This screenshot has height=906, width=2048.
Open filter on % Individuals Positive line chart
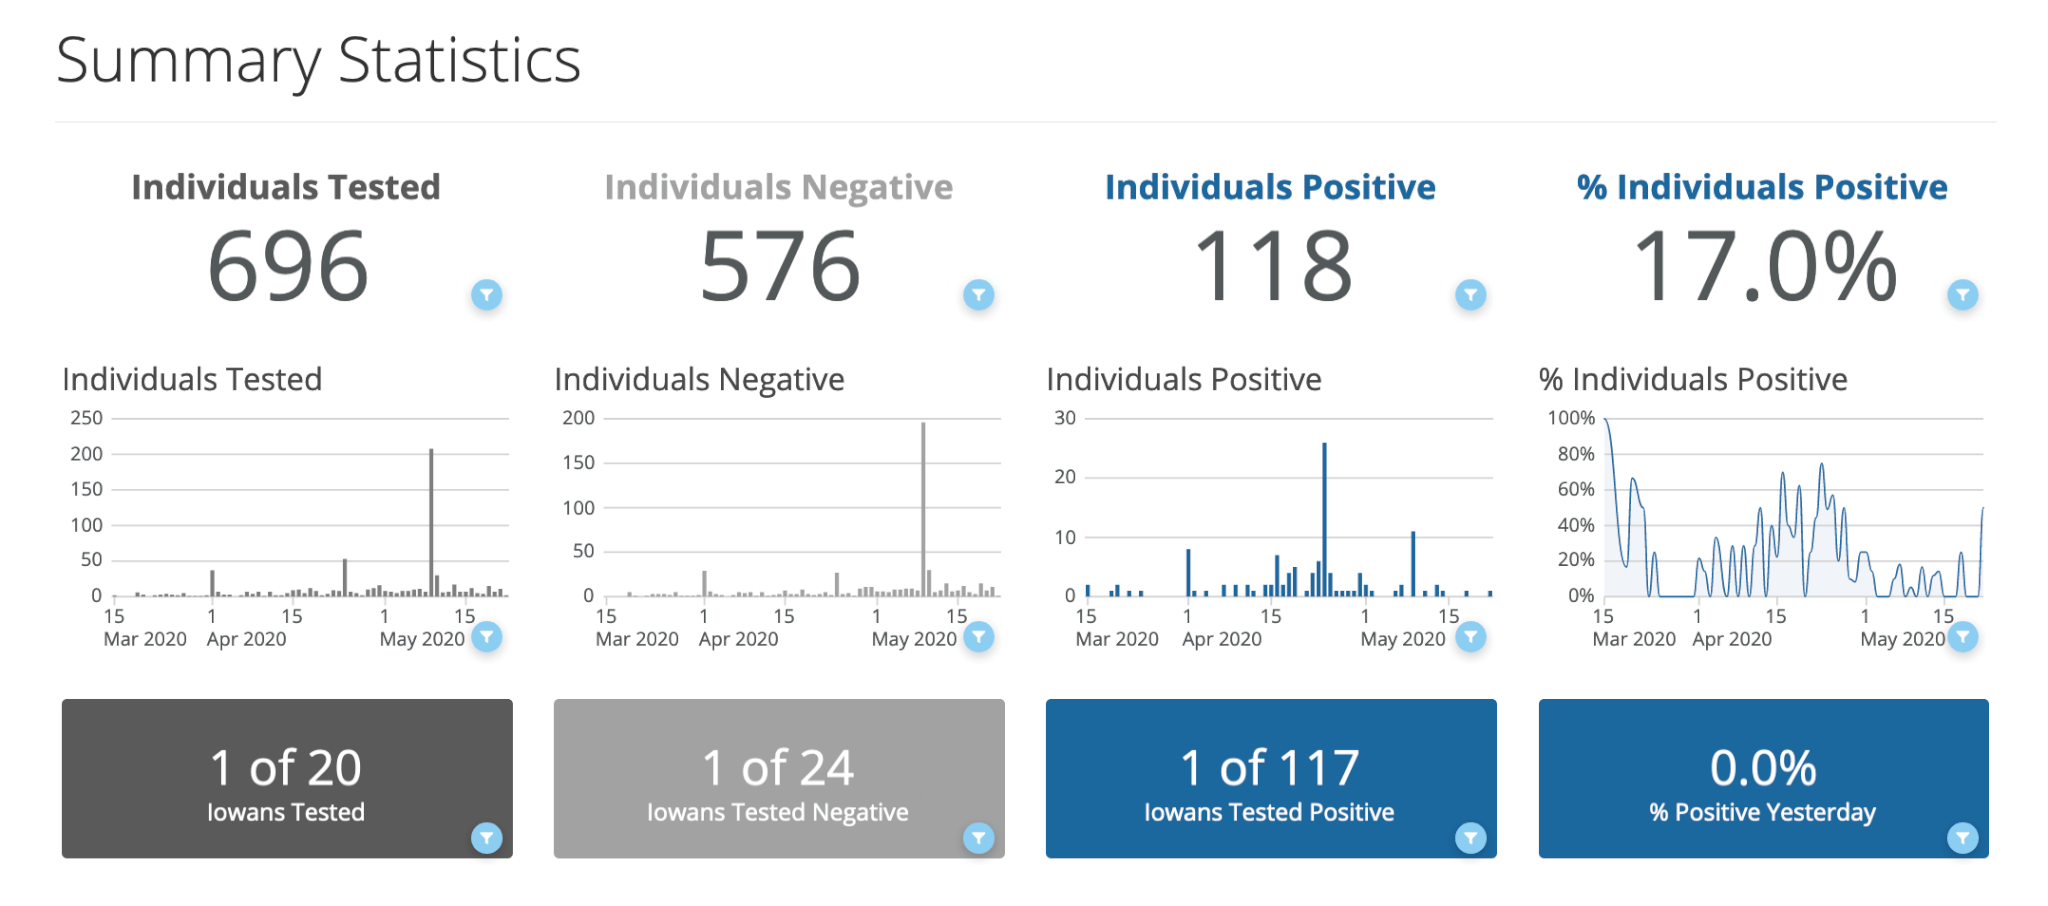[1963, 636]
